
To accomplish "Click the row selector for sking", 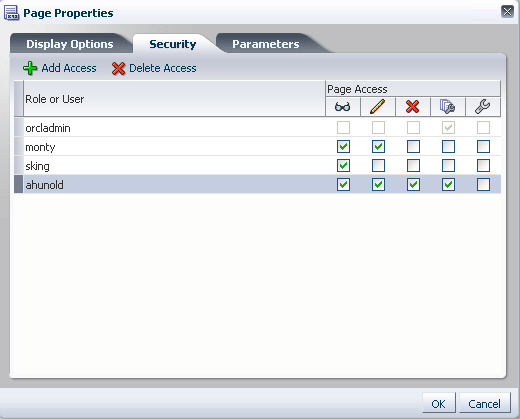I will [19, 165].
